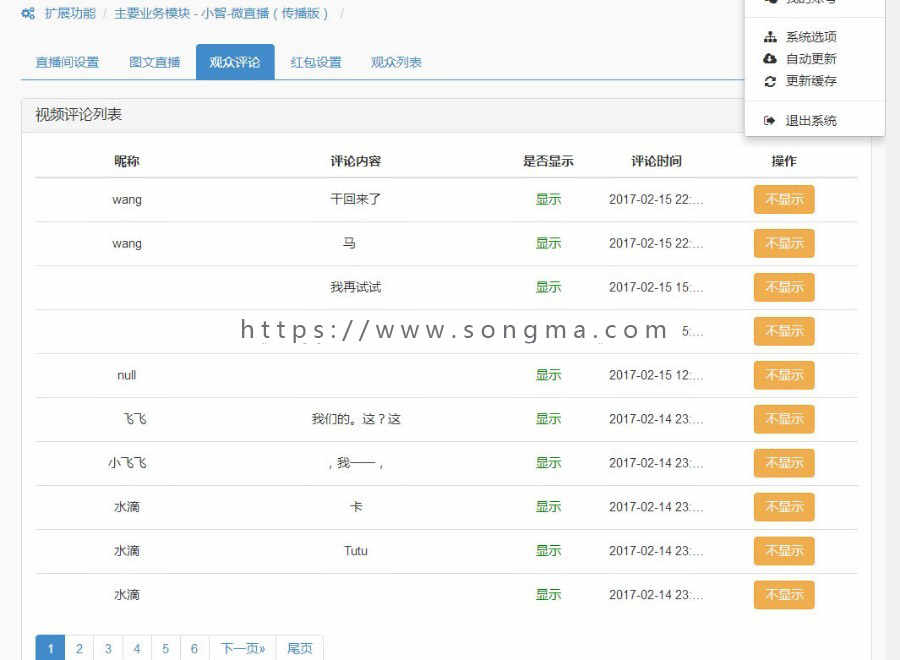900x660 pixels.
Task: Click the Tutu comment text
Action: pos(356,551)
